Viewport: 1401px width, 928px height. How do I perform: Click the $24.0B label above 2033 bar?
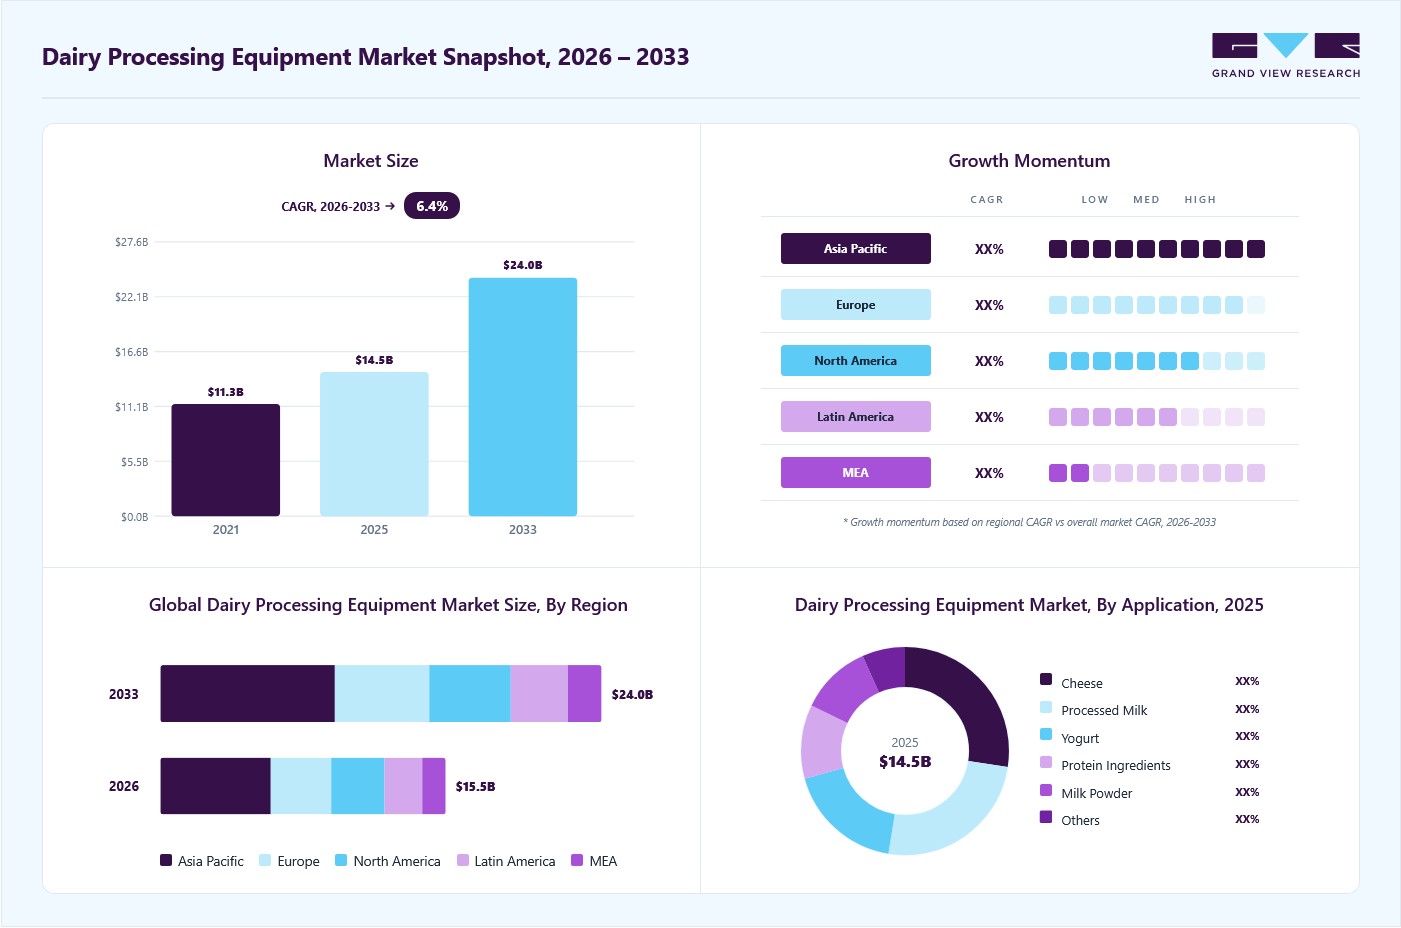point(523,265)
